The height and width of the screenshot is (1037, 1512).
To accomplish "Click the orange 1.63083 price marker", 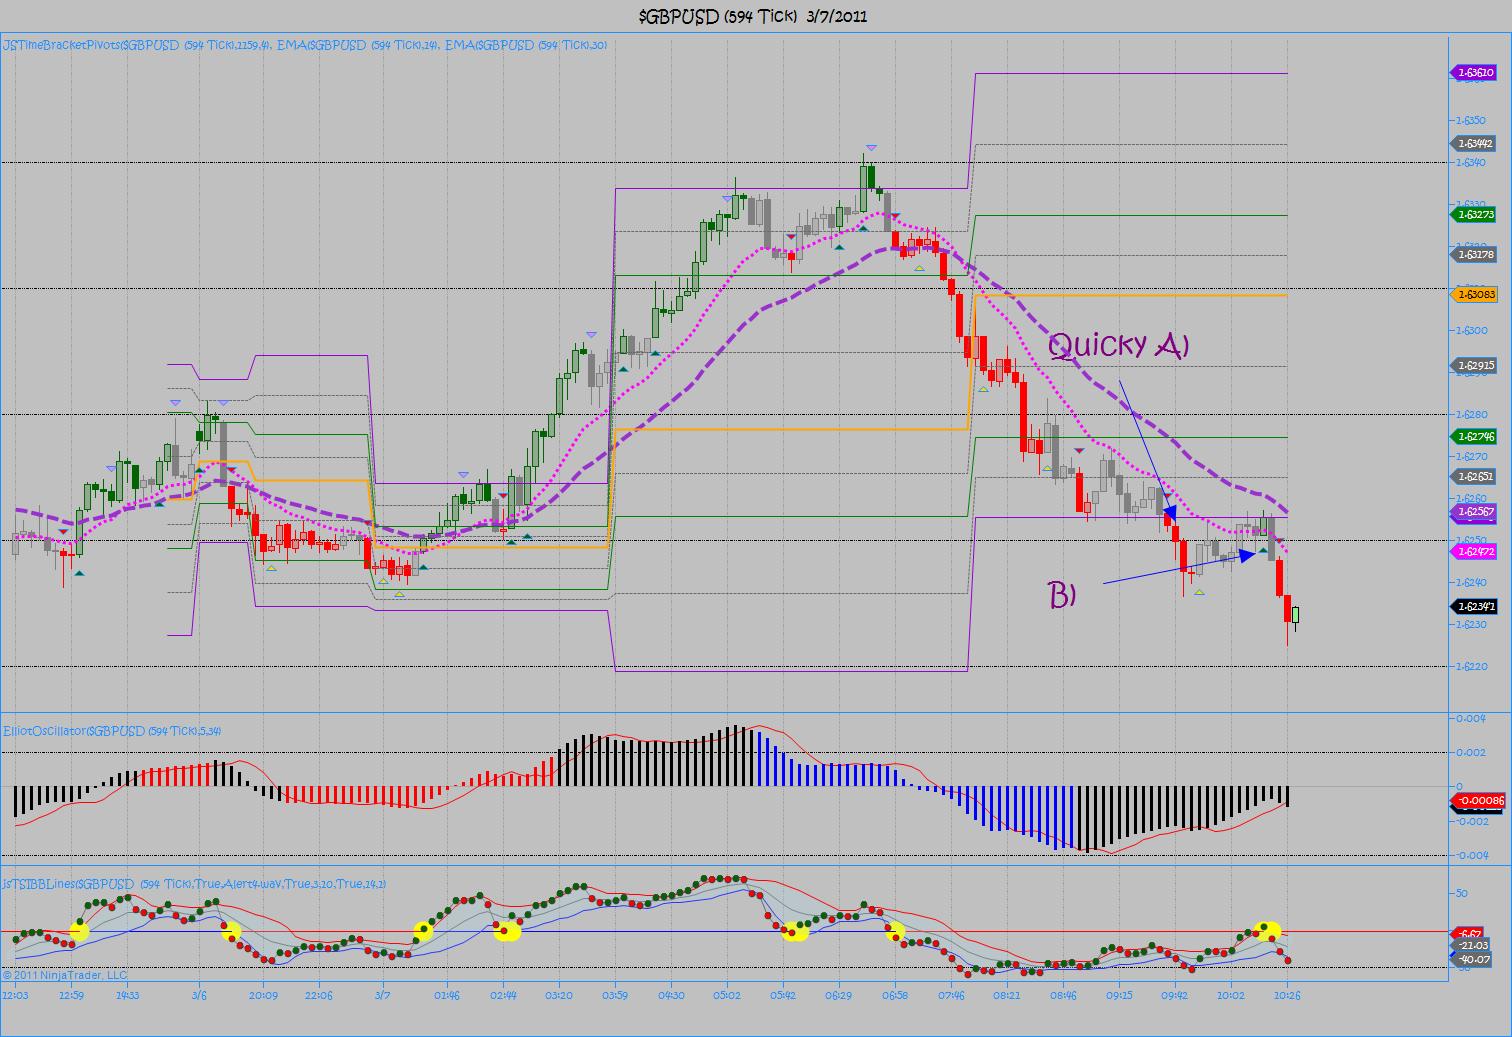I will [x=1473, y=294].
